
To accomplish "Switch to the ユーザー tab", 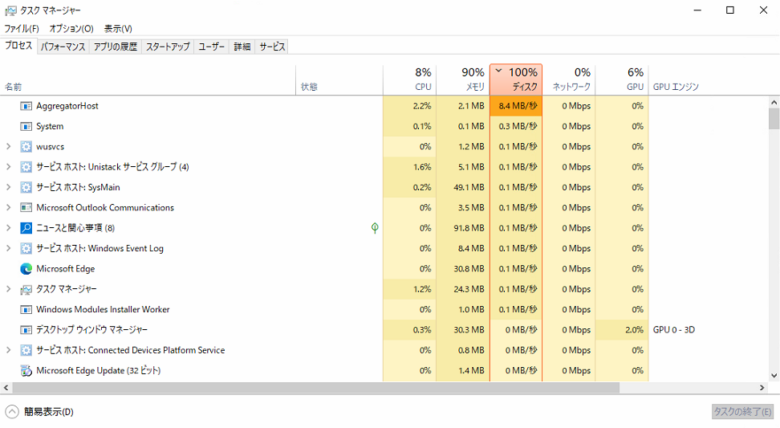I will [211, 47].
